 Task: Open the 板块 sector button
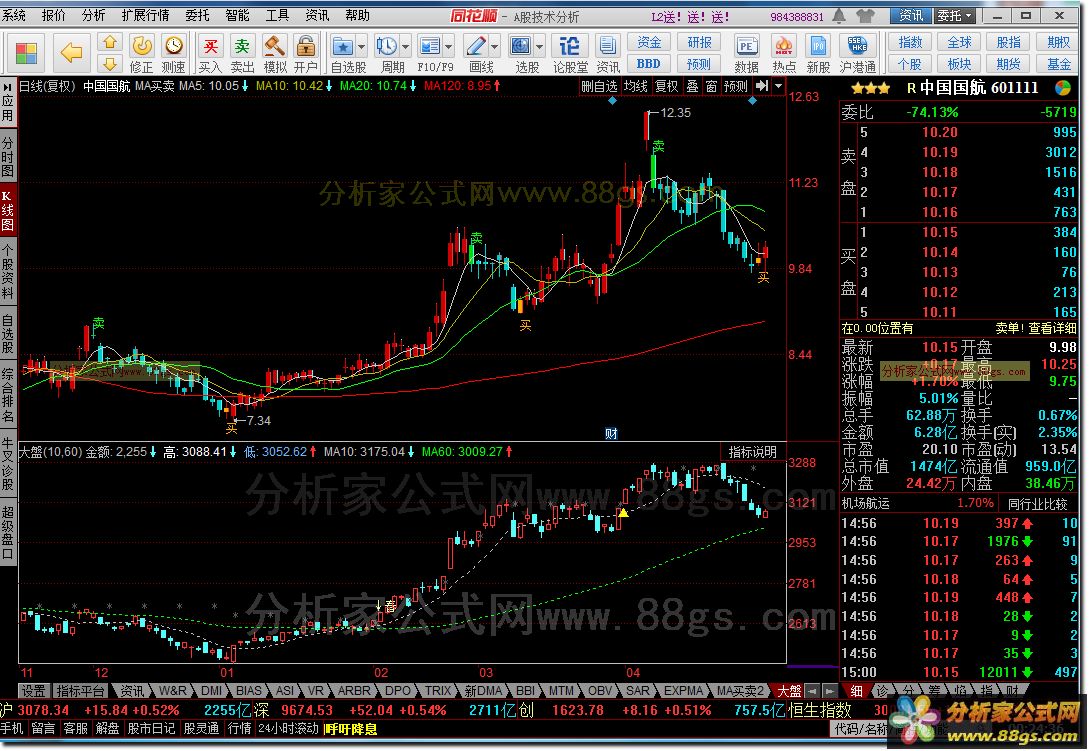pos(960,64)
